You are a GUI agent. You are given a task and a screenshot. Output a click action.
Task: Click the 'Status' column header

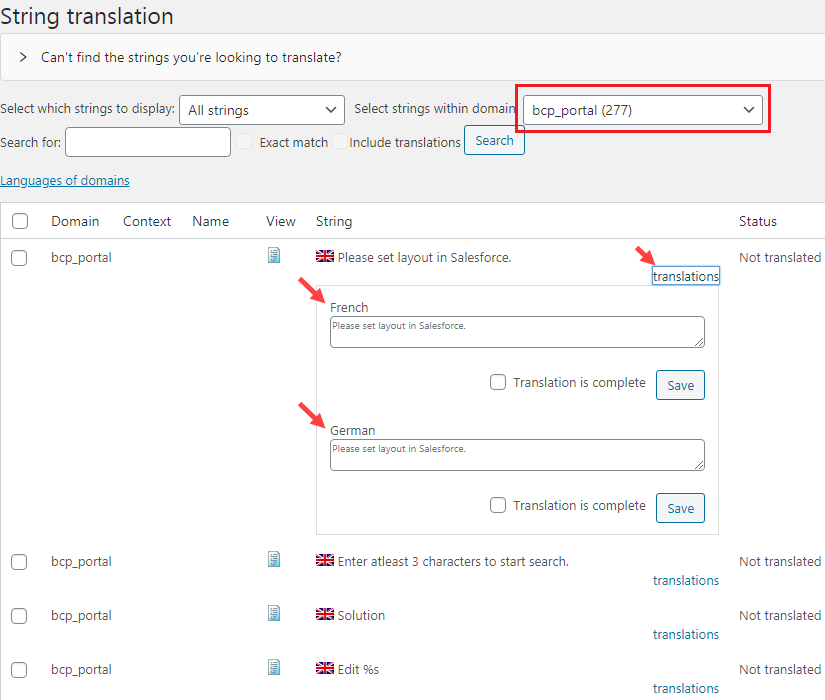[x=757, y=221]
